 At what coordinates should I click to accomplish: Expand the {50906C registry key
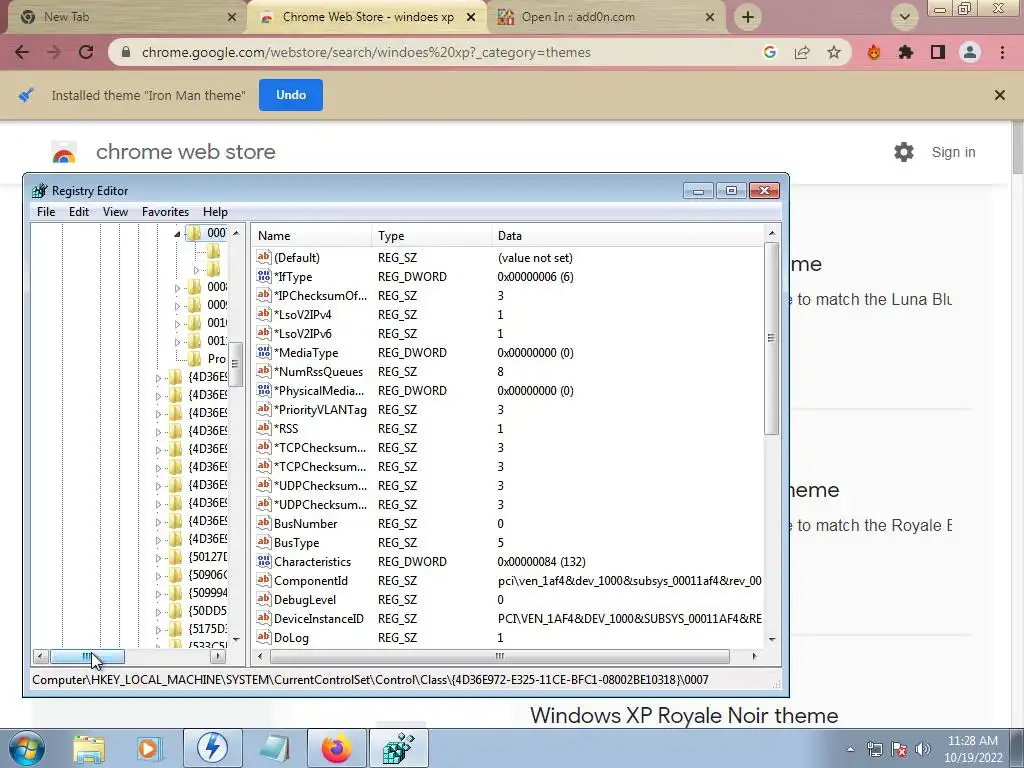coord(158,576)
